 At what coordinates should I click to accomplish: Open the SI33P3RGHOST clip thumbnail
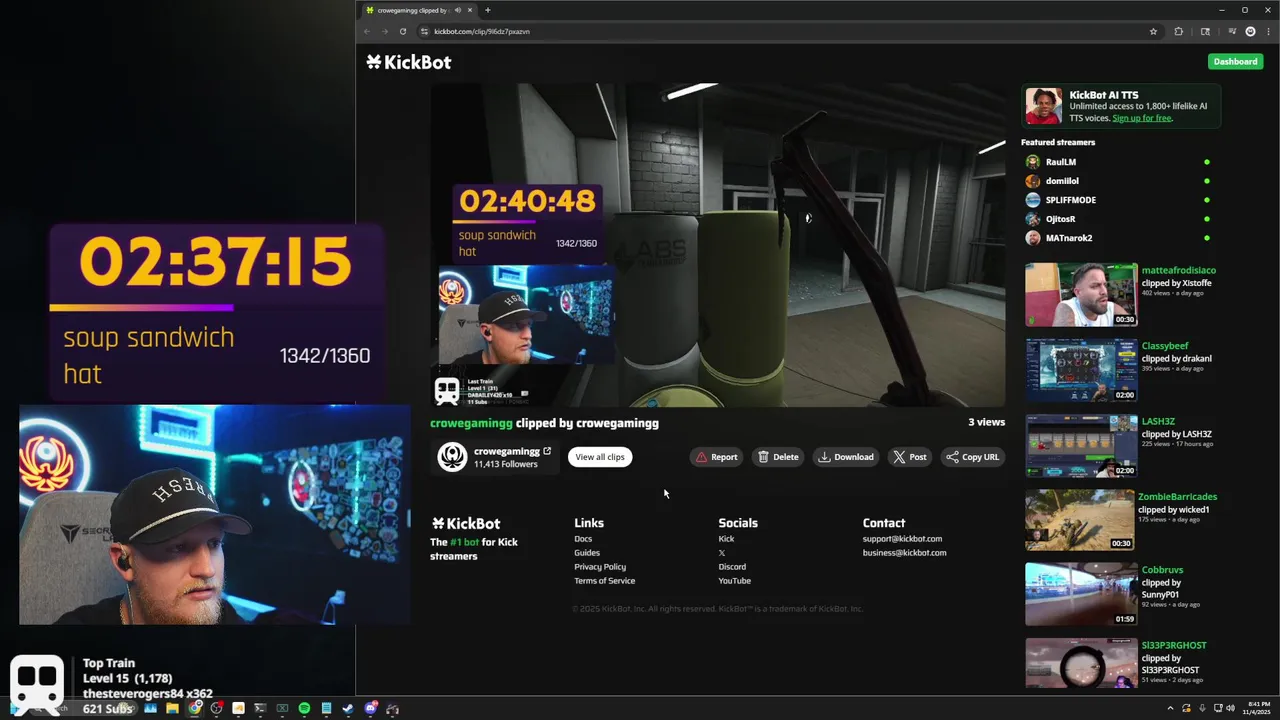click(x=1081, y=664)
